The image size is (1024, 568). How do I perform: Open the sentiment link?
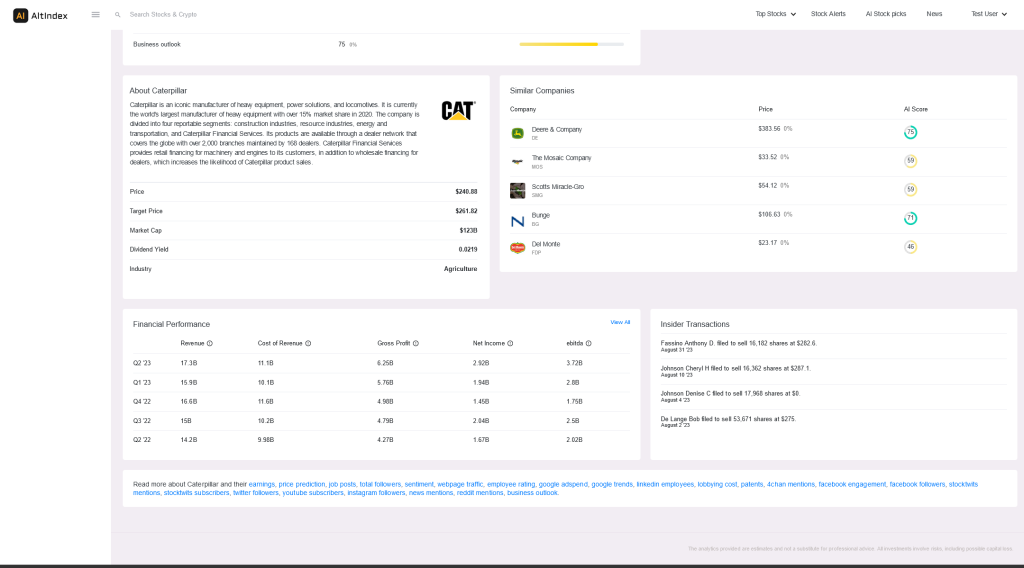click(x=419, y=484)
